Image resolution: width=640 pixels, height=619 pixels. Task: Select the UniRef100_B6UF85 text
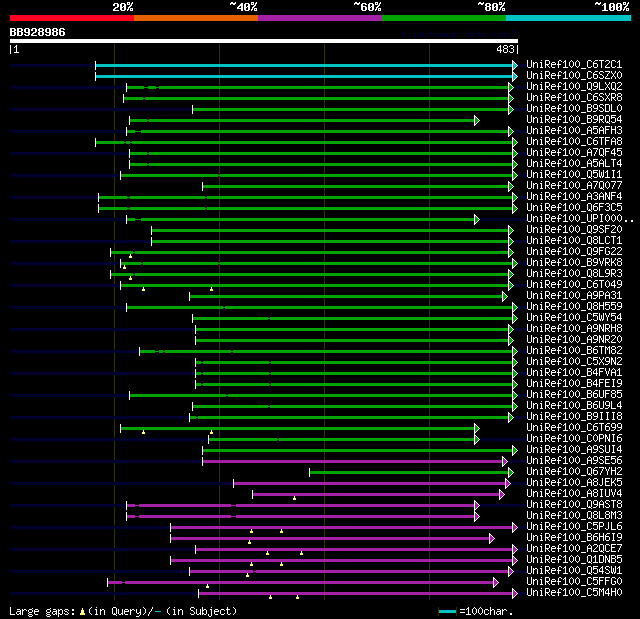[x=574, y=395]
